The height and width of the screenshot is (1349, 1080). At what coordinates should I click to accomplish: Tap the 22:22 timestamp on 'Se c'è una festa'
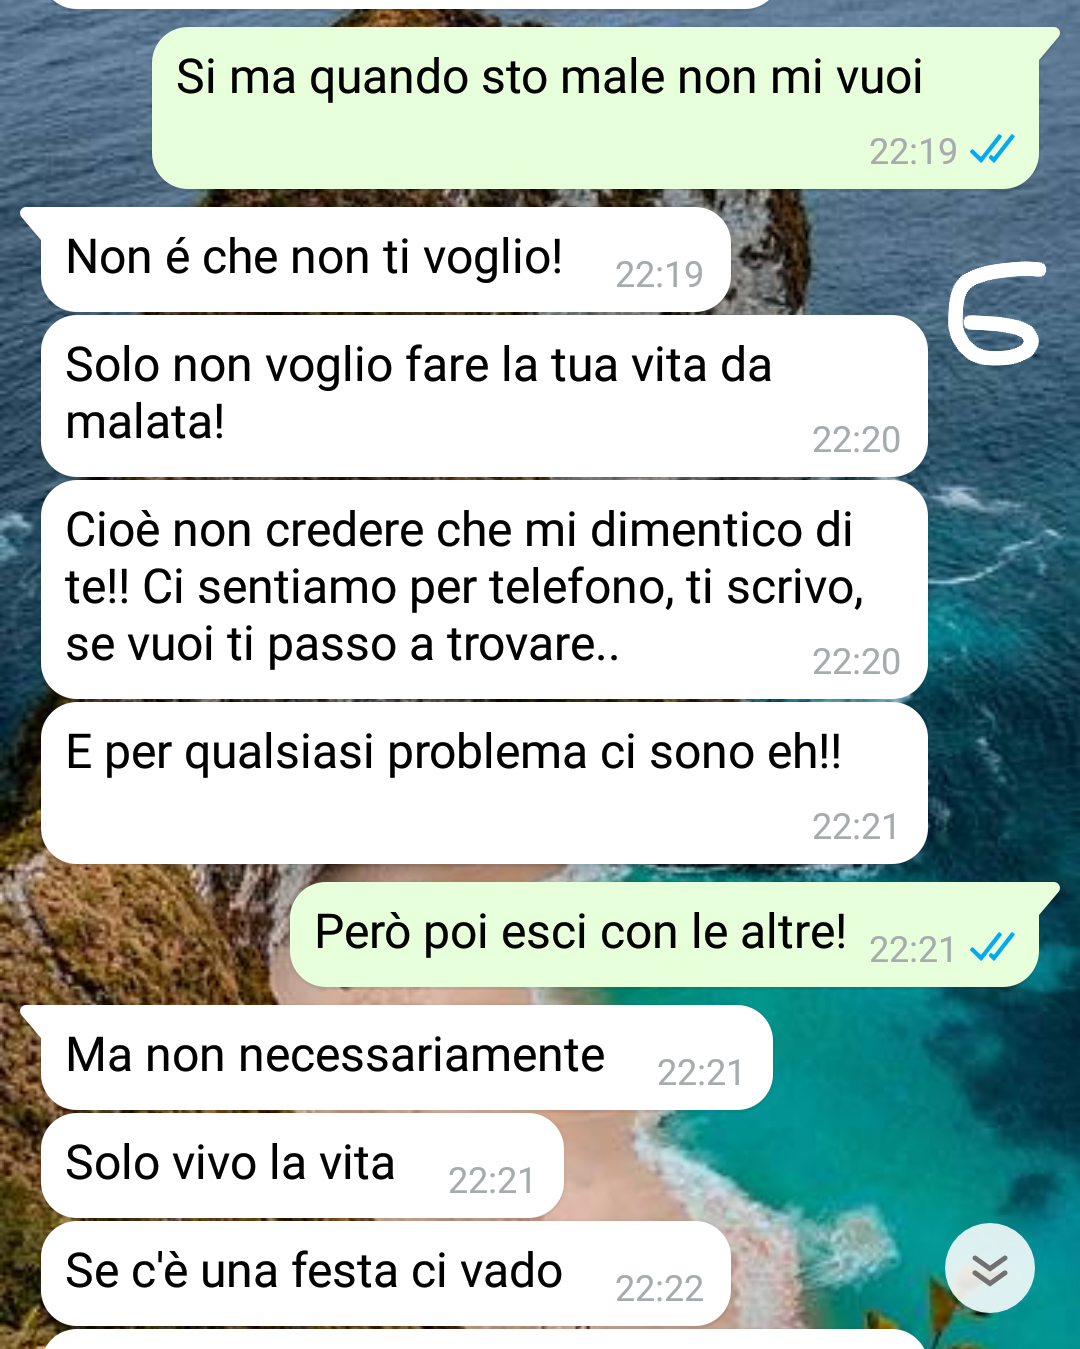pos(659,1289)
